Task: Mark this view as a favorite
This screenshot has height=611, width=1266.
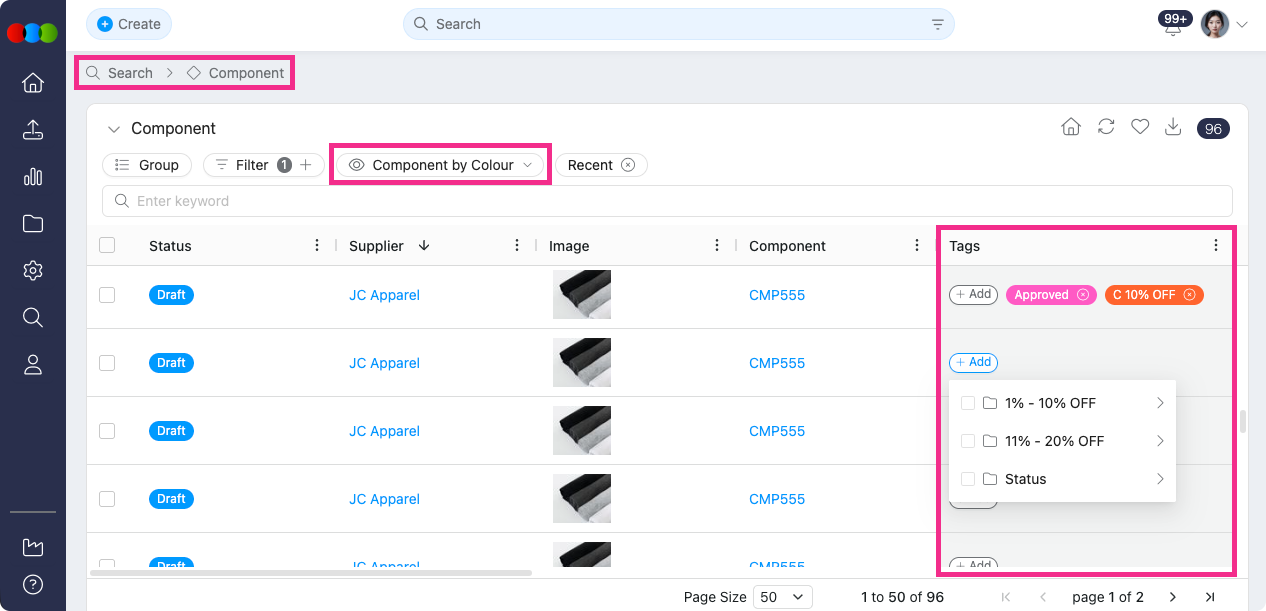Action: [x=1139, y=127]
